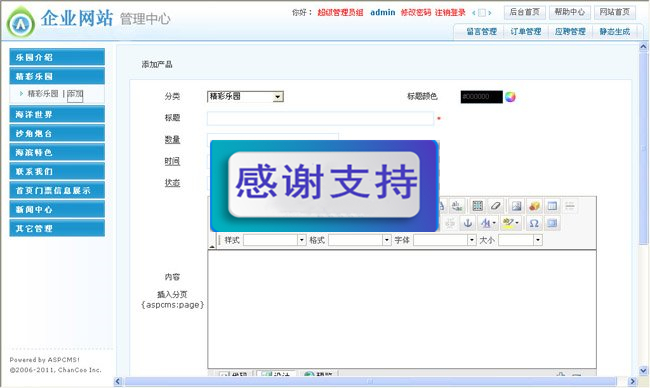Click the 注销登录 link
This screenshot has width=650, height=388.
point(450,12)
